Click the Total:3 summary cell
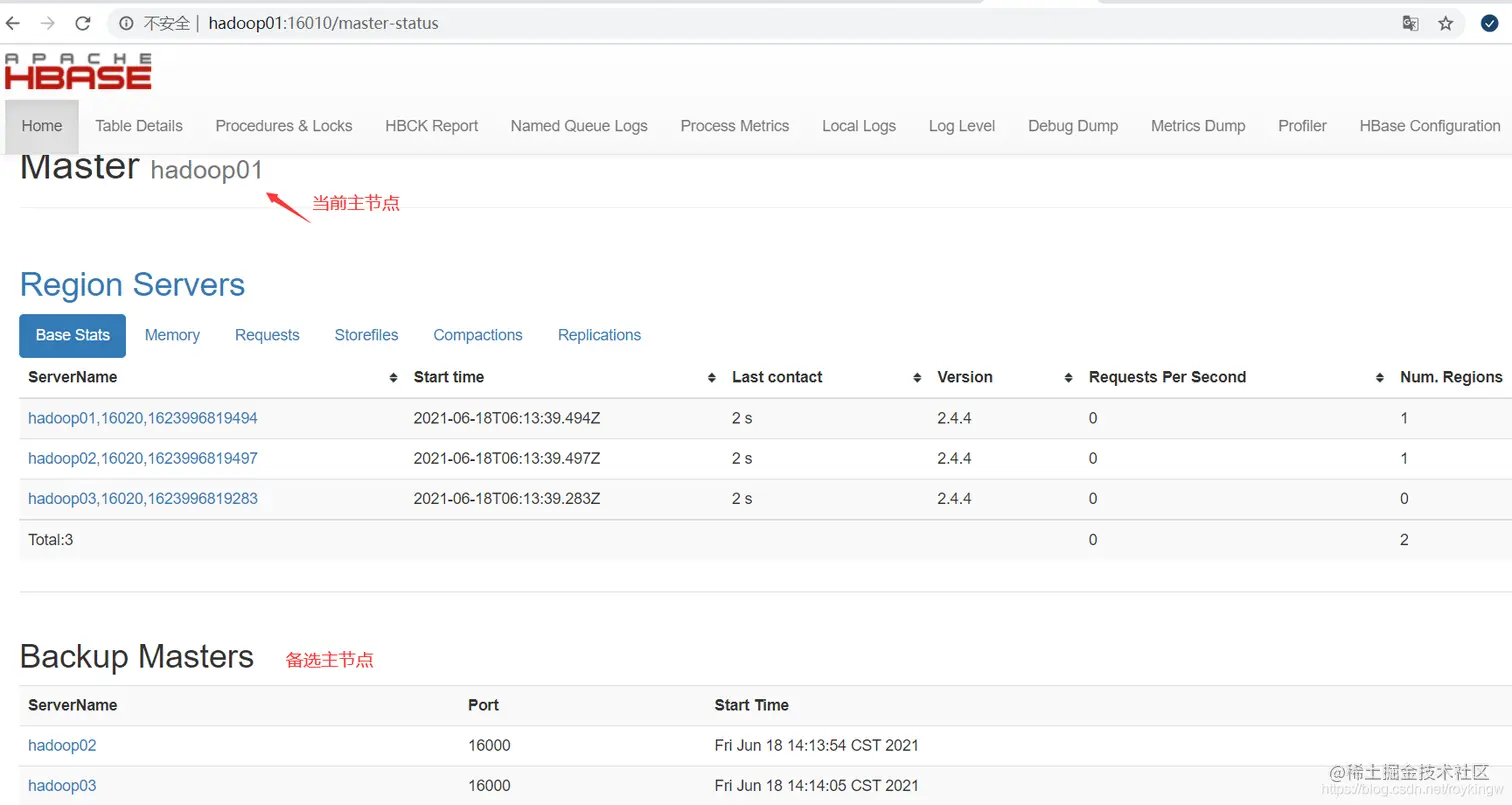The height and width of the screenshot is (805, 1512). pyautogui.click(x=51, y=540)
